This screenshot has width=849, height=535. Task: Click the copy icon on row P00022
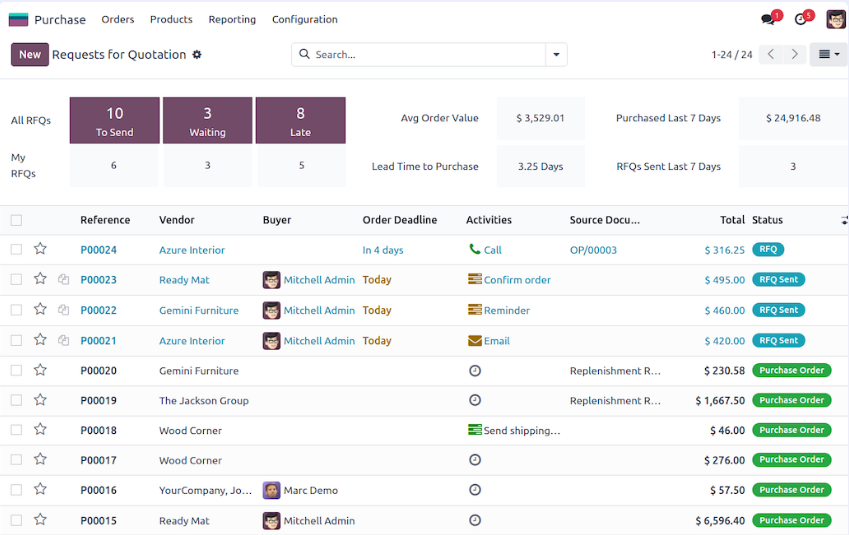(63, 310)
